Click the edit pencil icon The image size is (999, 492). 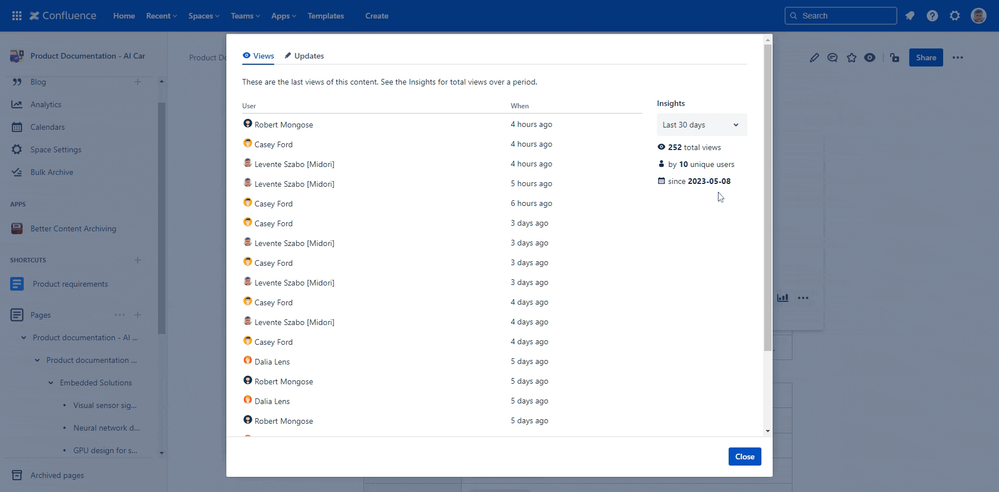pos(814,58)
